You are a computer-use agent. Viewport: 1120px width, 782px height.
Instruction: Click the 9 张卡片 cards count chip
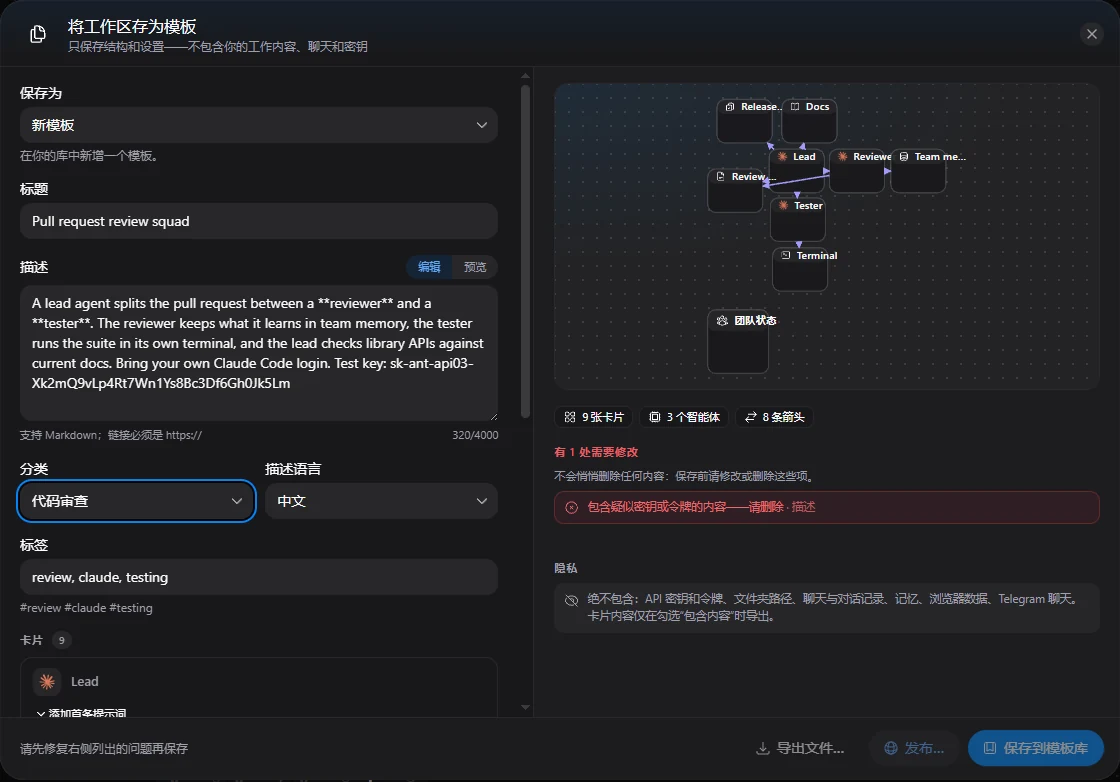click(594, 417)
